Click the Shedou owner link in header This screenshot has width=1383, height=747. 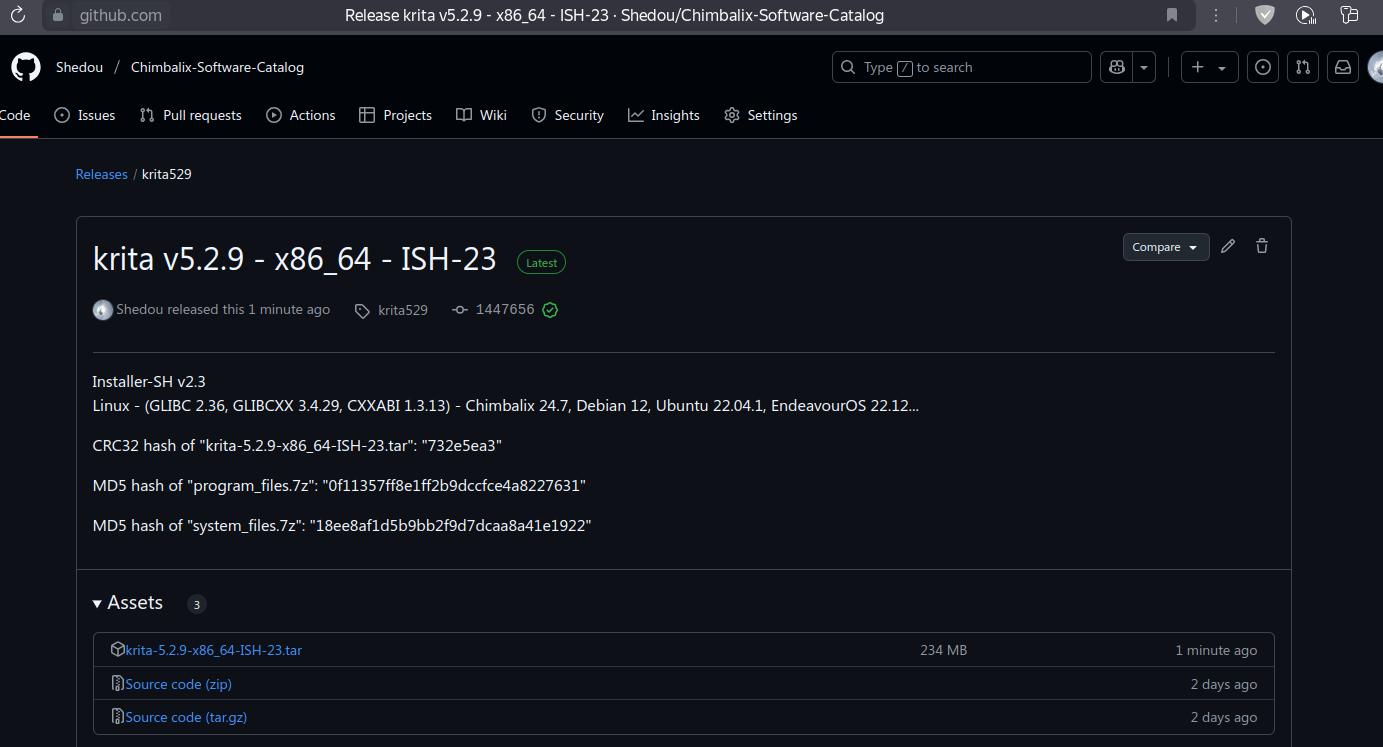click(x=79, y=67)
